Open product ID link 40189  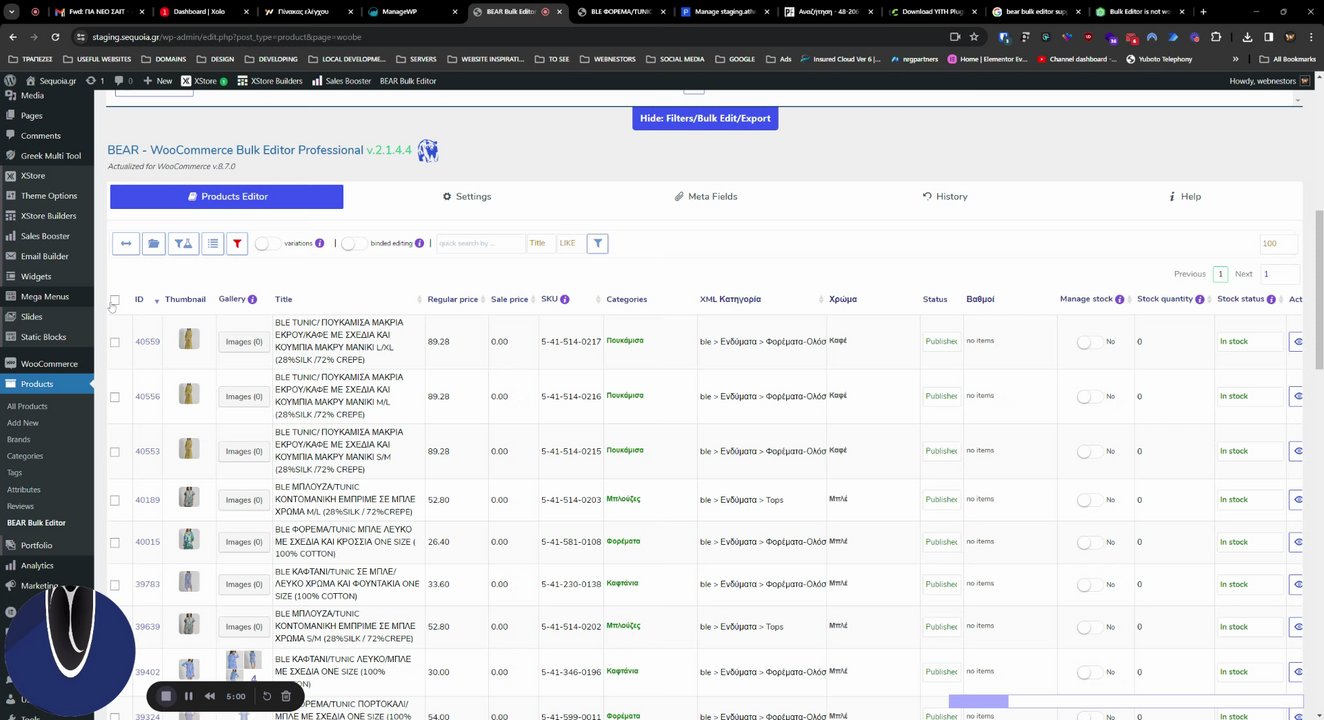(147, 500)
